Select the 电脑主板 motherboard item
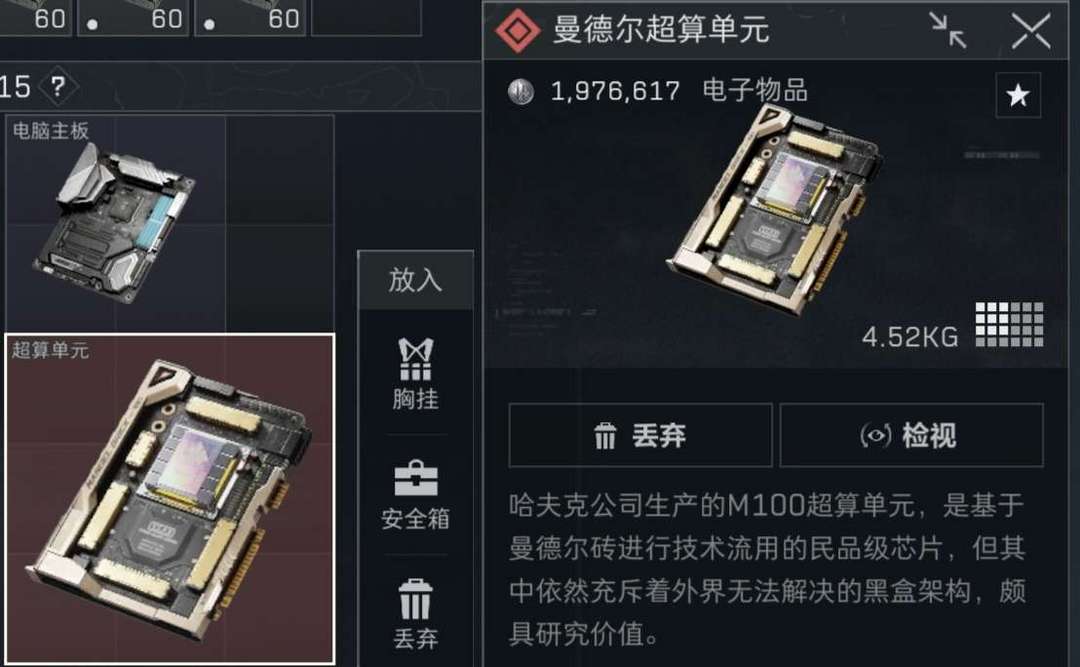The image size is (1080, 667). (115, 223)
